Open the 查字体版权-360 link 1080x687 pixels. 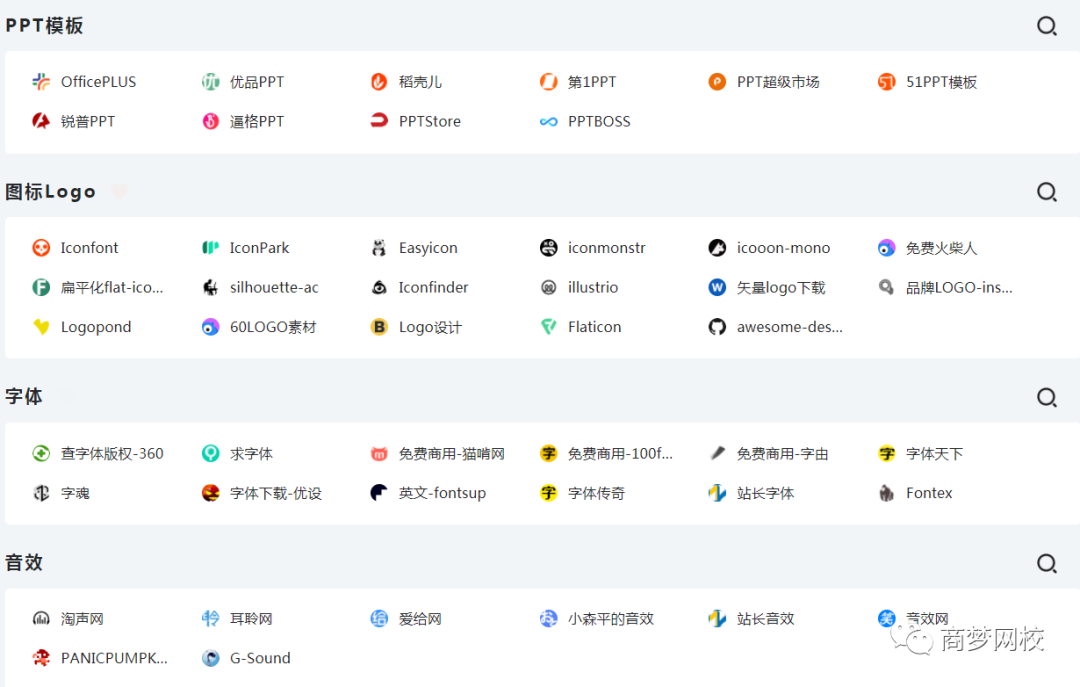112,454
